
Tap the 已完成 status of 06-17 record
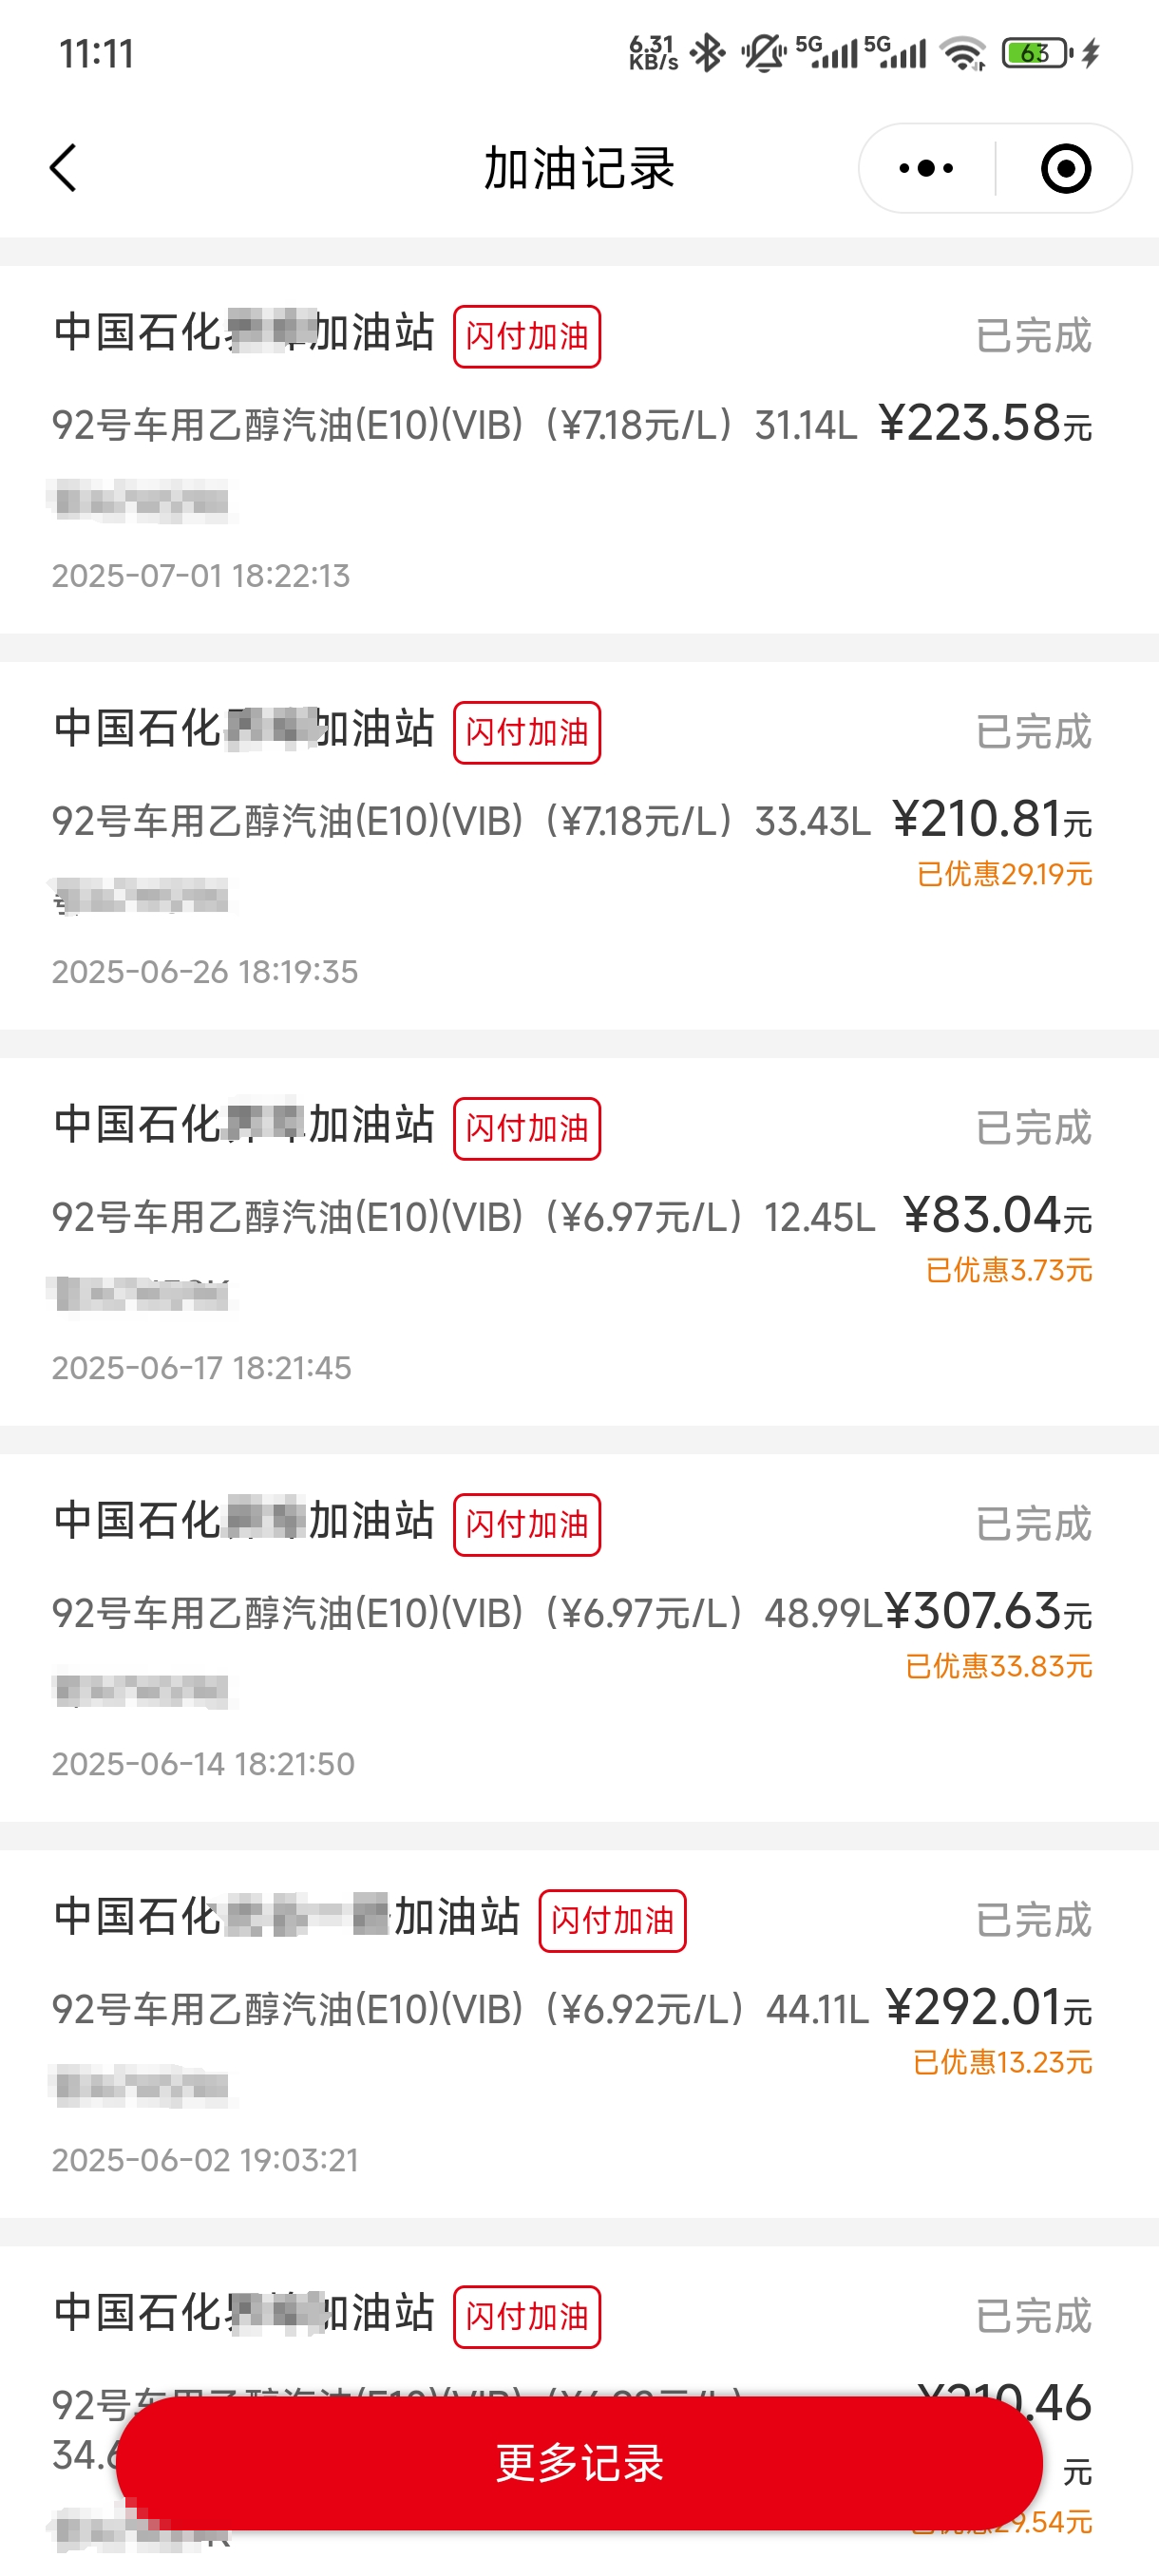pos(1033,1128)
